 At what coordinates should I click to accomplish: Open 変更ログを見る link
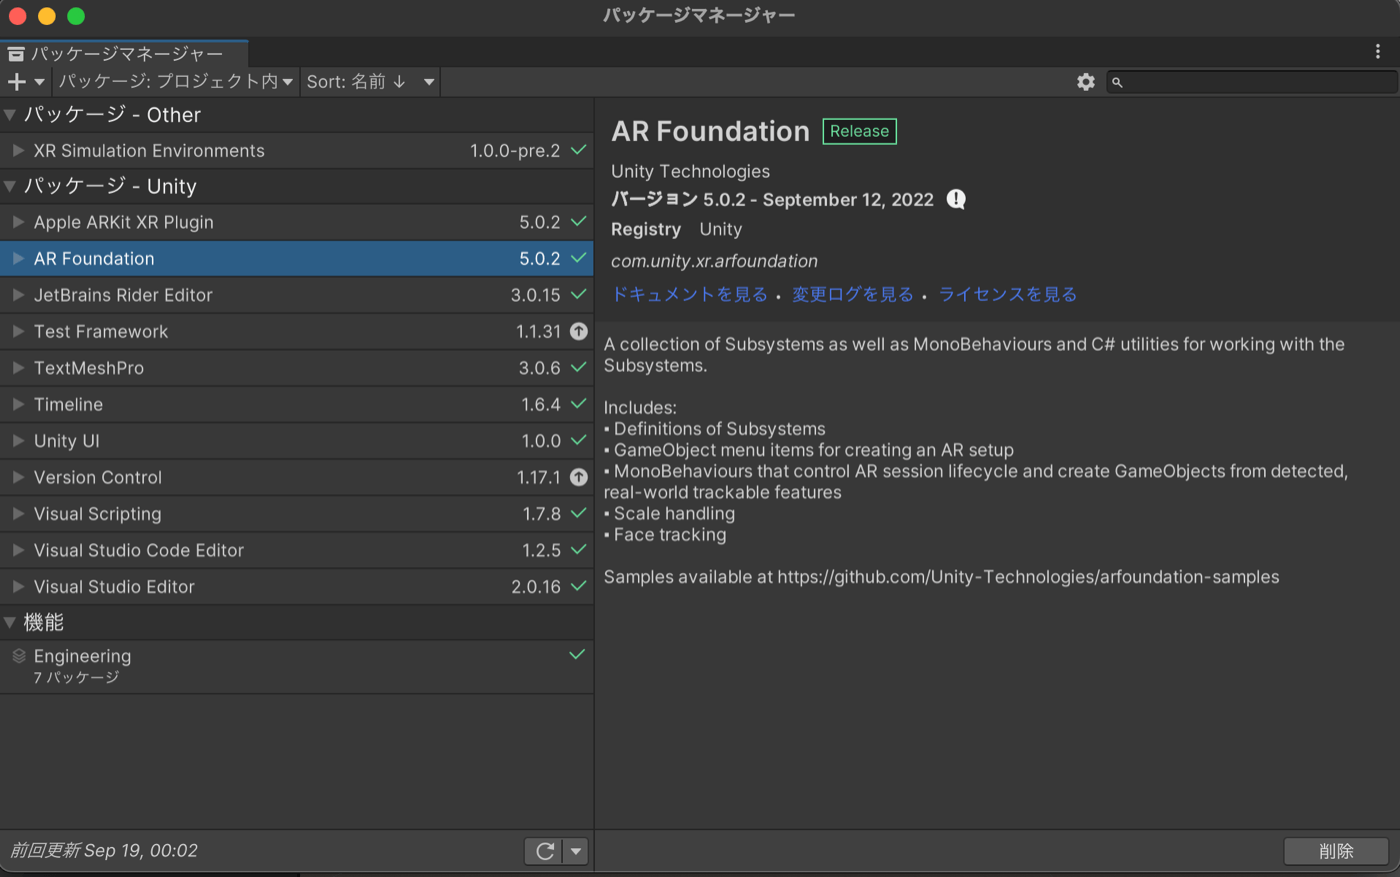[853, 294]
